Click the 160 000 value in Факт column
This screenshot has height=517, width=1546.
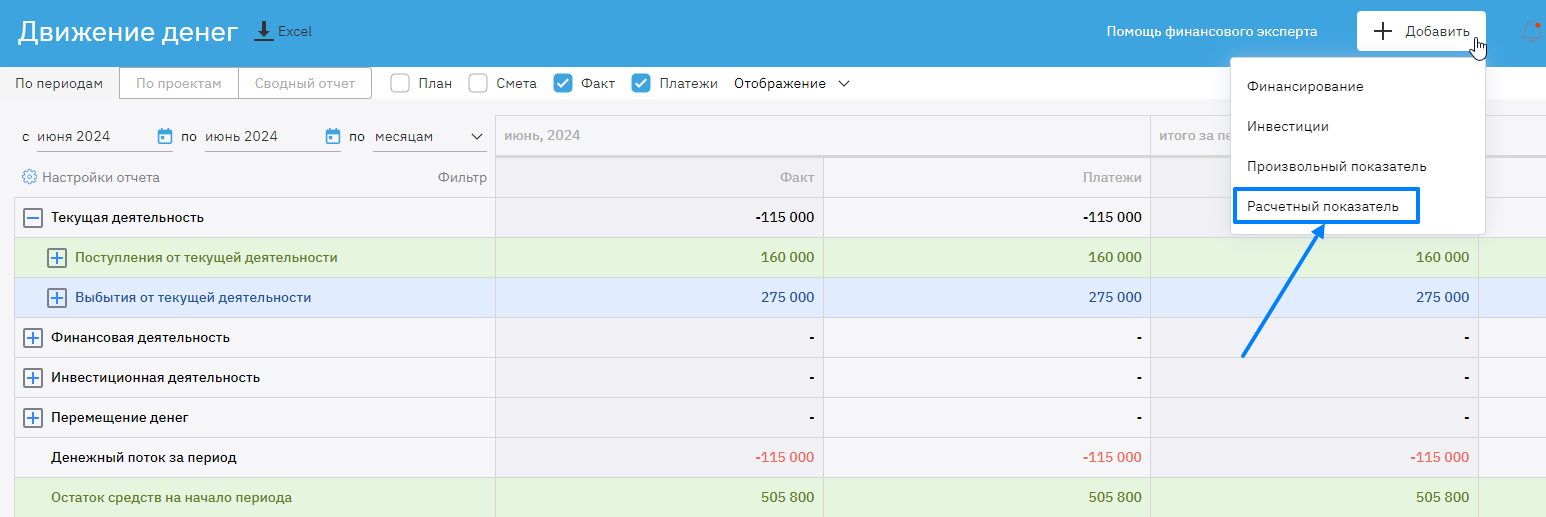[x=787, y=258]
